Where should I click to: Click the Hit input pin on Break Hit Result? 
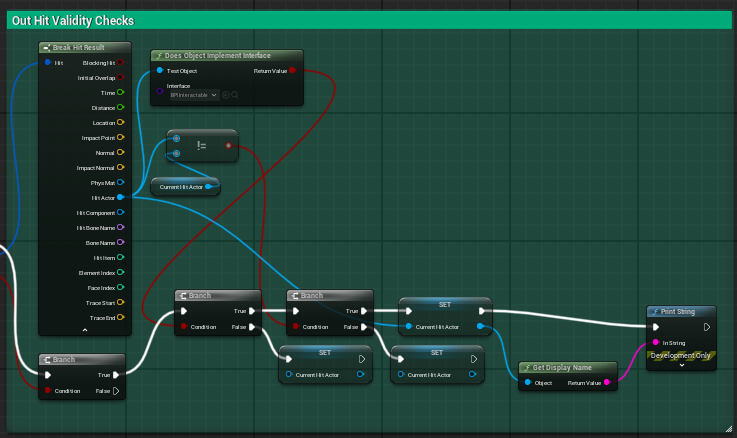[48, 62]
